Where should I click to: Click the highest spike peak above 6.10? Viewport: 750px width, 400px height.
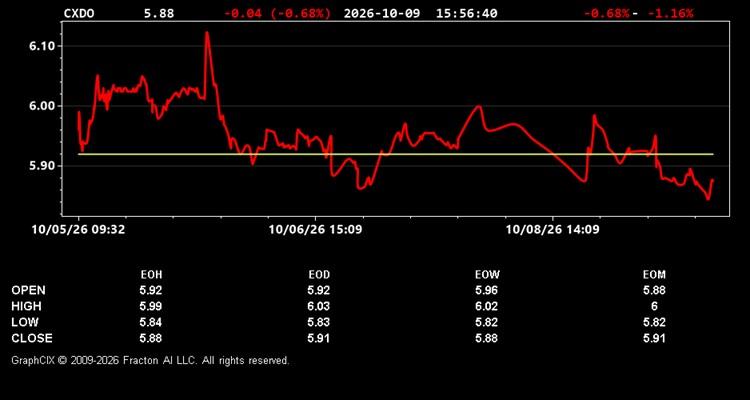pos(207,33)
